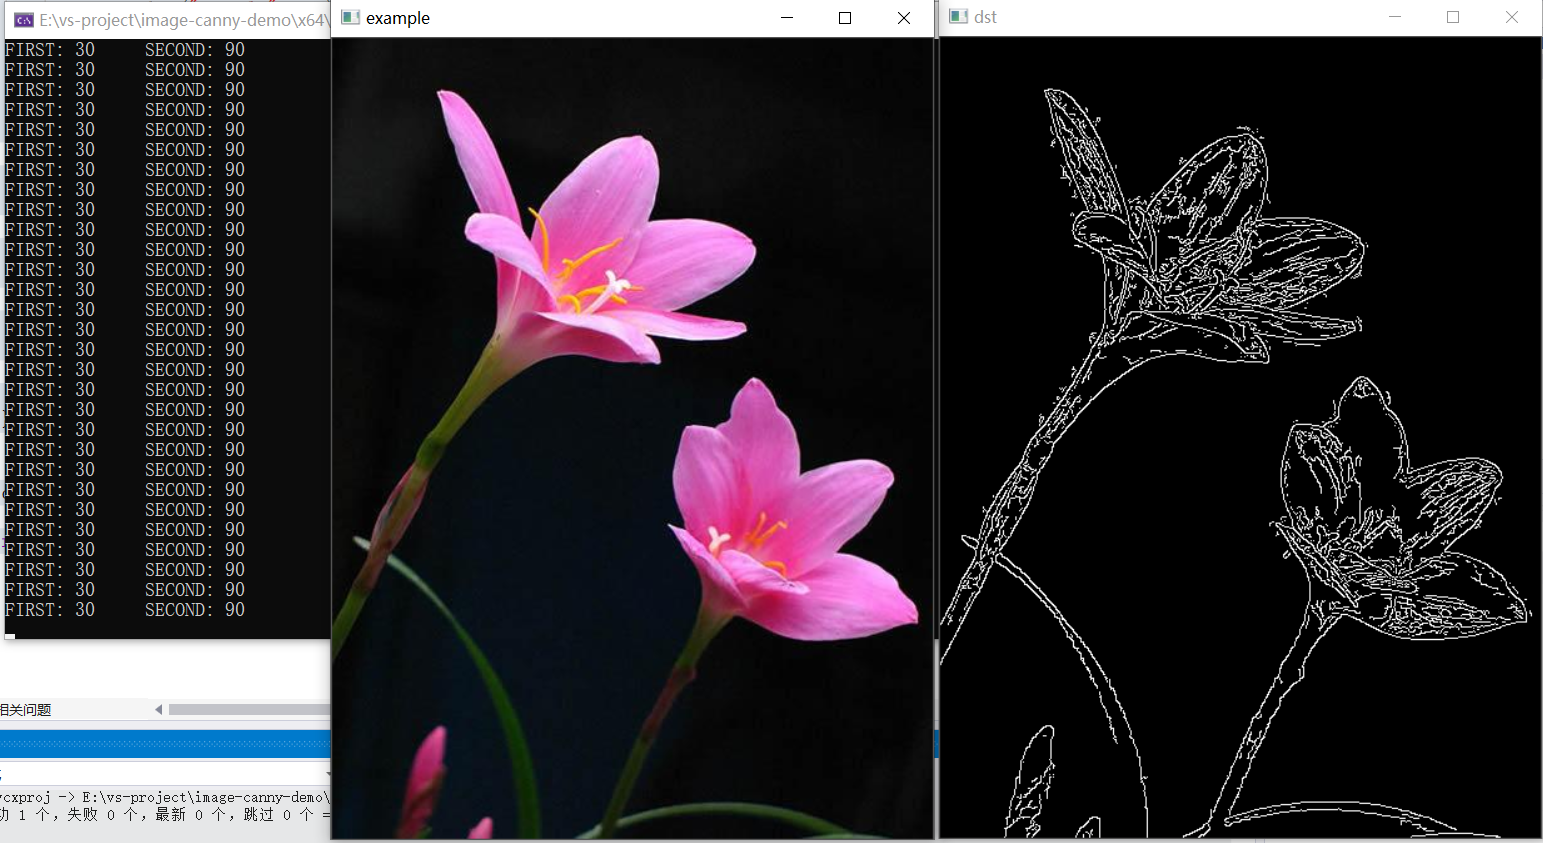Click the console window title path text

(x=183, y=20)
